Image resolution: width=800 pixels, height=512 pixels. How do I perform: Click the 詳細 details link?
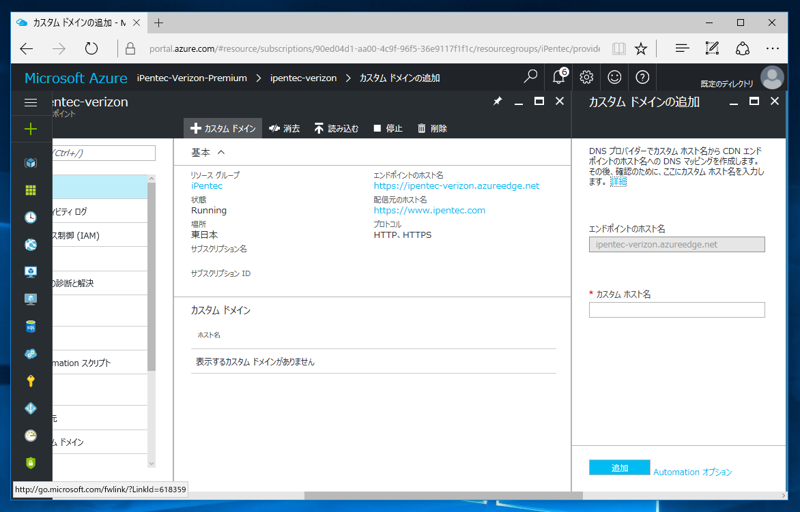618,182
